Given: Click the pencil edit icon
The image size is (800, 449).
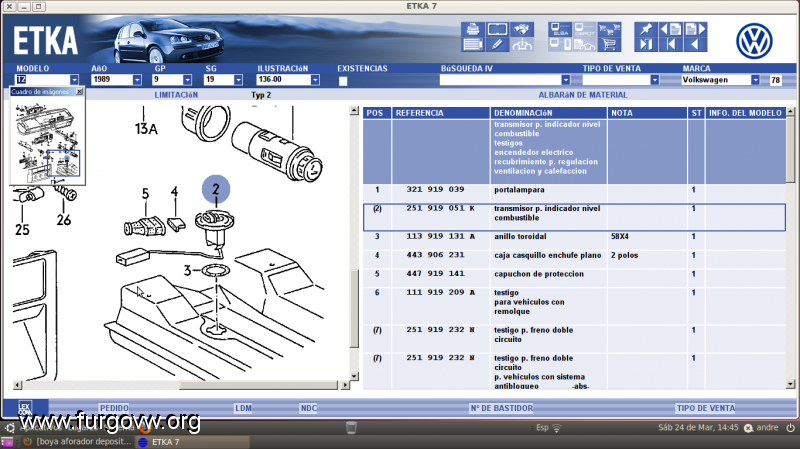Looking at the screenshot, I should pyautogui.click(x=497, y=44).
